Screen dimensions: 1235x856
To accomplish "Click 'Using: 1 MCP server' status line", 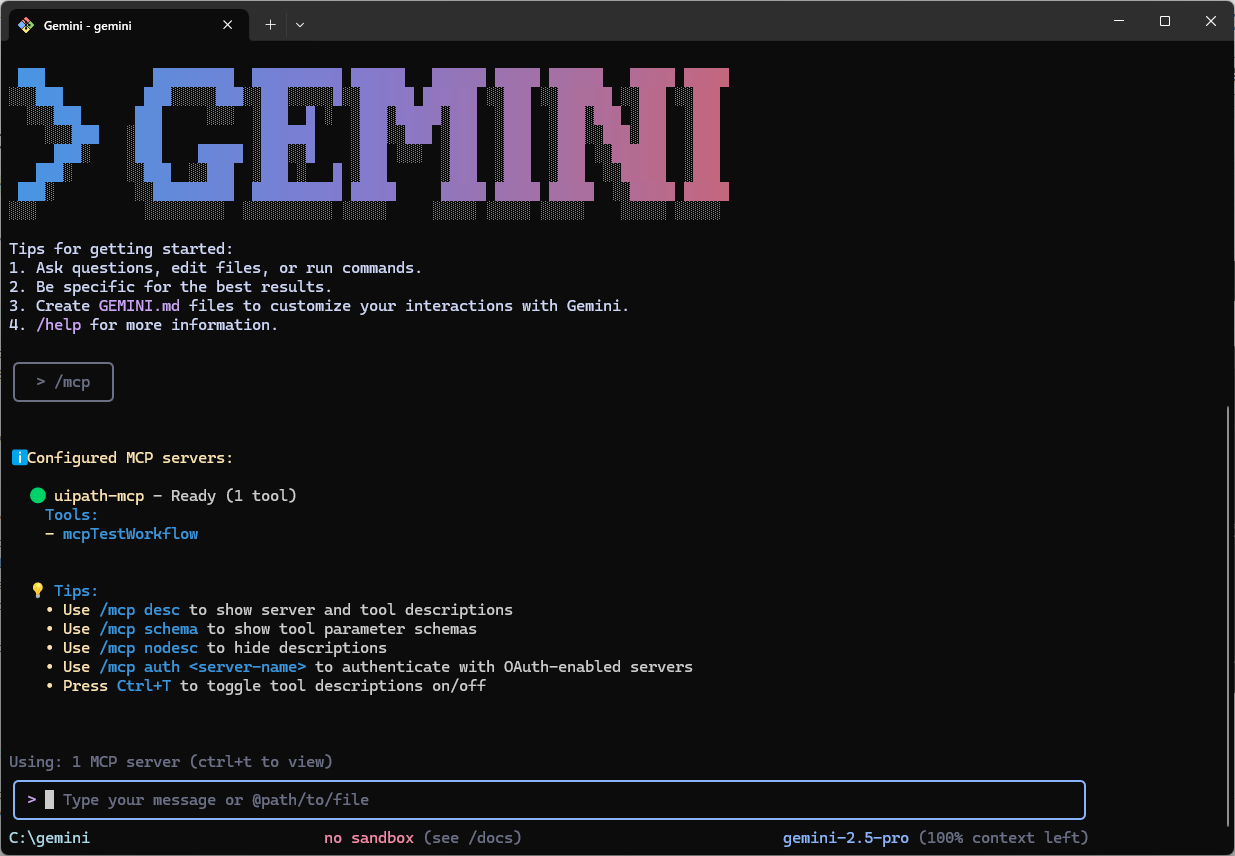I will point(171,762).
